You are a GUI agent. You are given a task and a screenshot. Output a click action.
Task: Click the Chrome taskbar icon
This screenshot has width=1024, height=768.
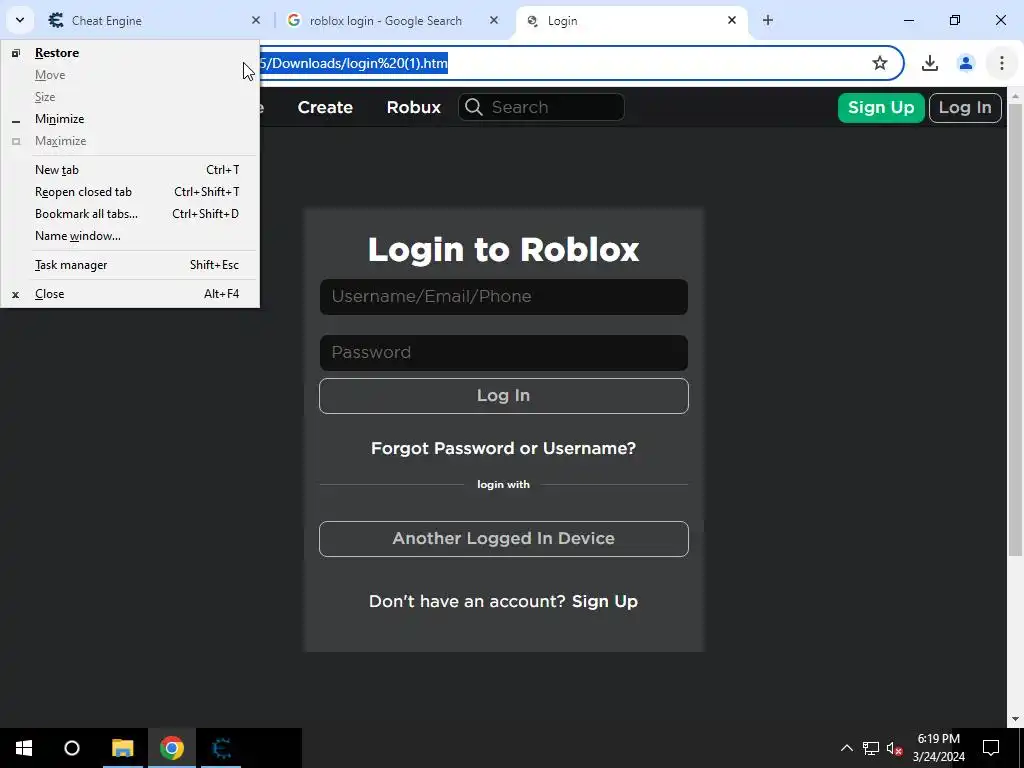(172, 748)
